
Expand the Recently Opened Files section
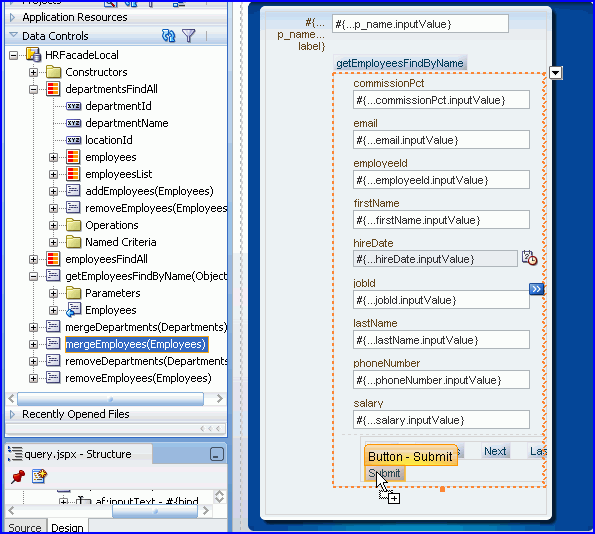[x=12, y=414]
